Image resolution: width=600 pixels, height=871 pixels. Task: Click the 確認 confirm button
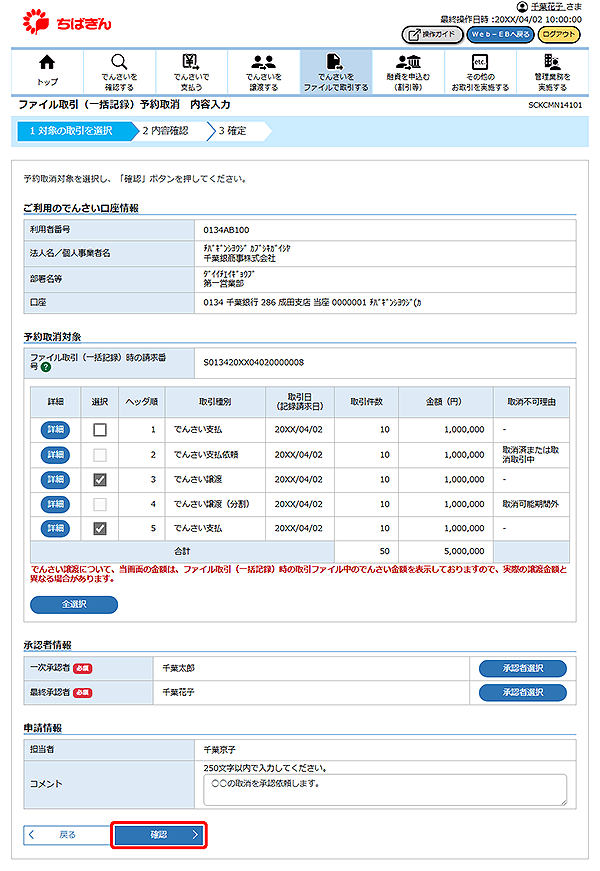point(158,834)
